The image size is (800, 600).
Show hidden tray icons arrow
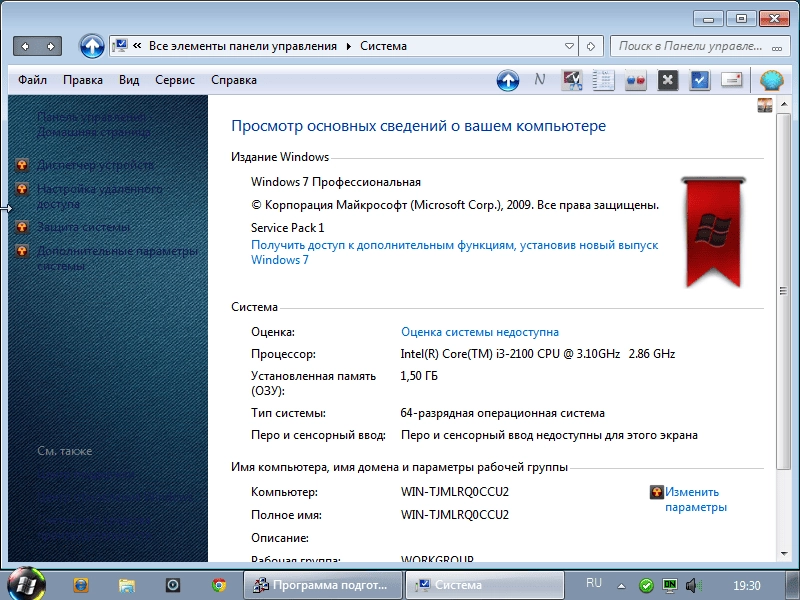tap(621, 586)
